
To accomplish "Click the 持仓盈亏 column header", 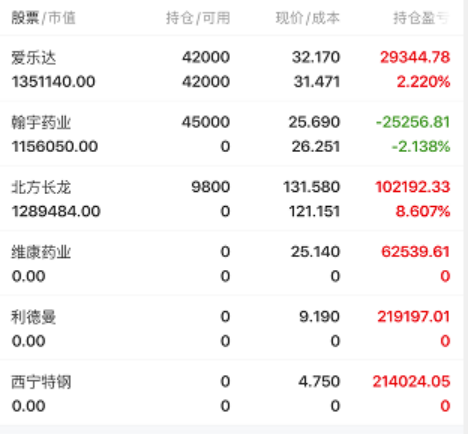I will click(422, 18).
